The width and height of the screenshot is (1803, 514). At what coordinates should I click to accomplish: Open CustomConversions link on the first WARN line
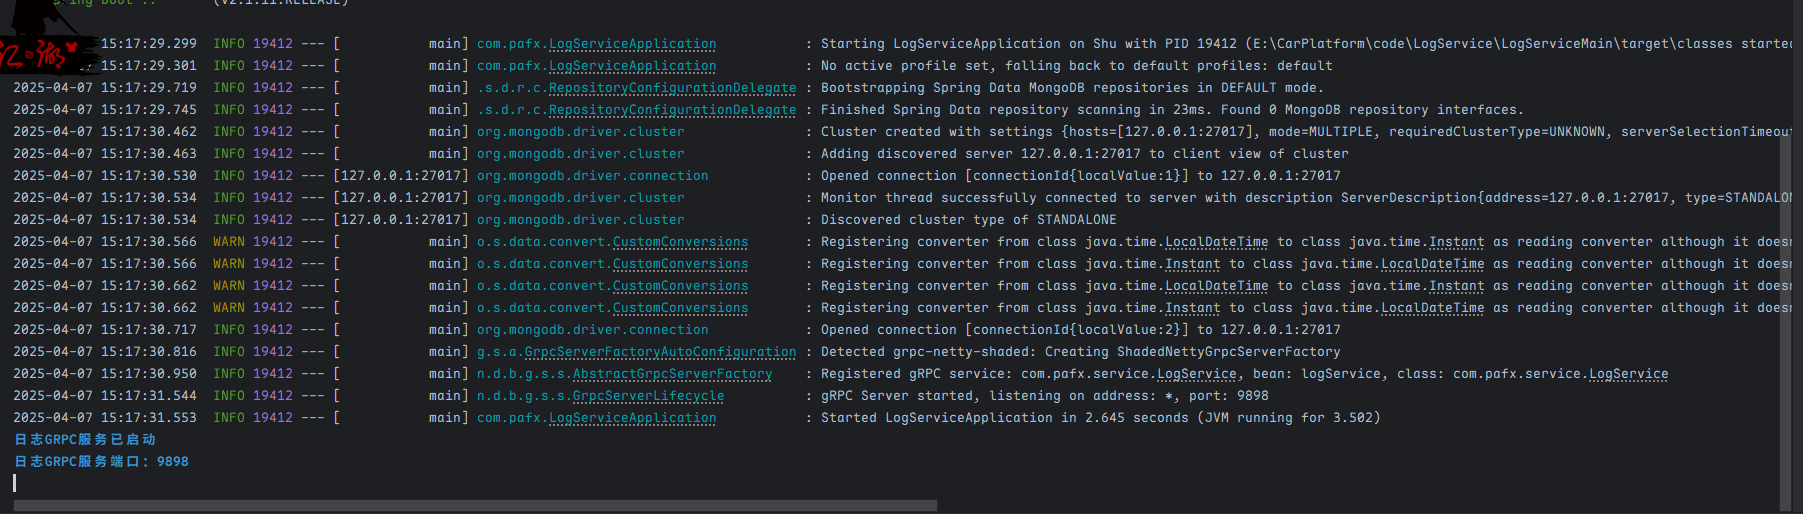[680, 242]
